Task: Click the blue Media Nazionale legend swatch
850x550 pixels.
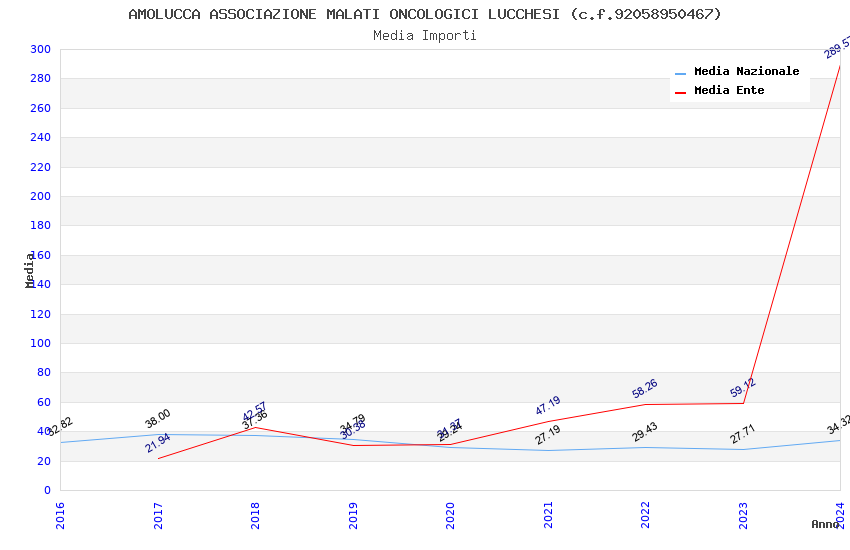Action: [x=680, y=73]
